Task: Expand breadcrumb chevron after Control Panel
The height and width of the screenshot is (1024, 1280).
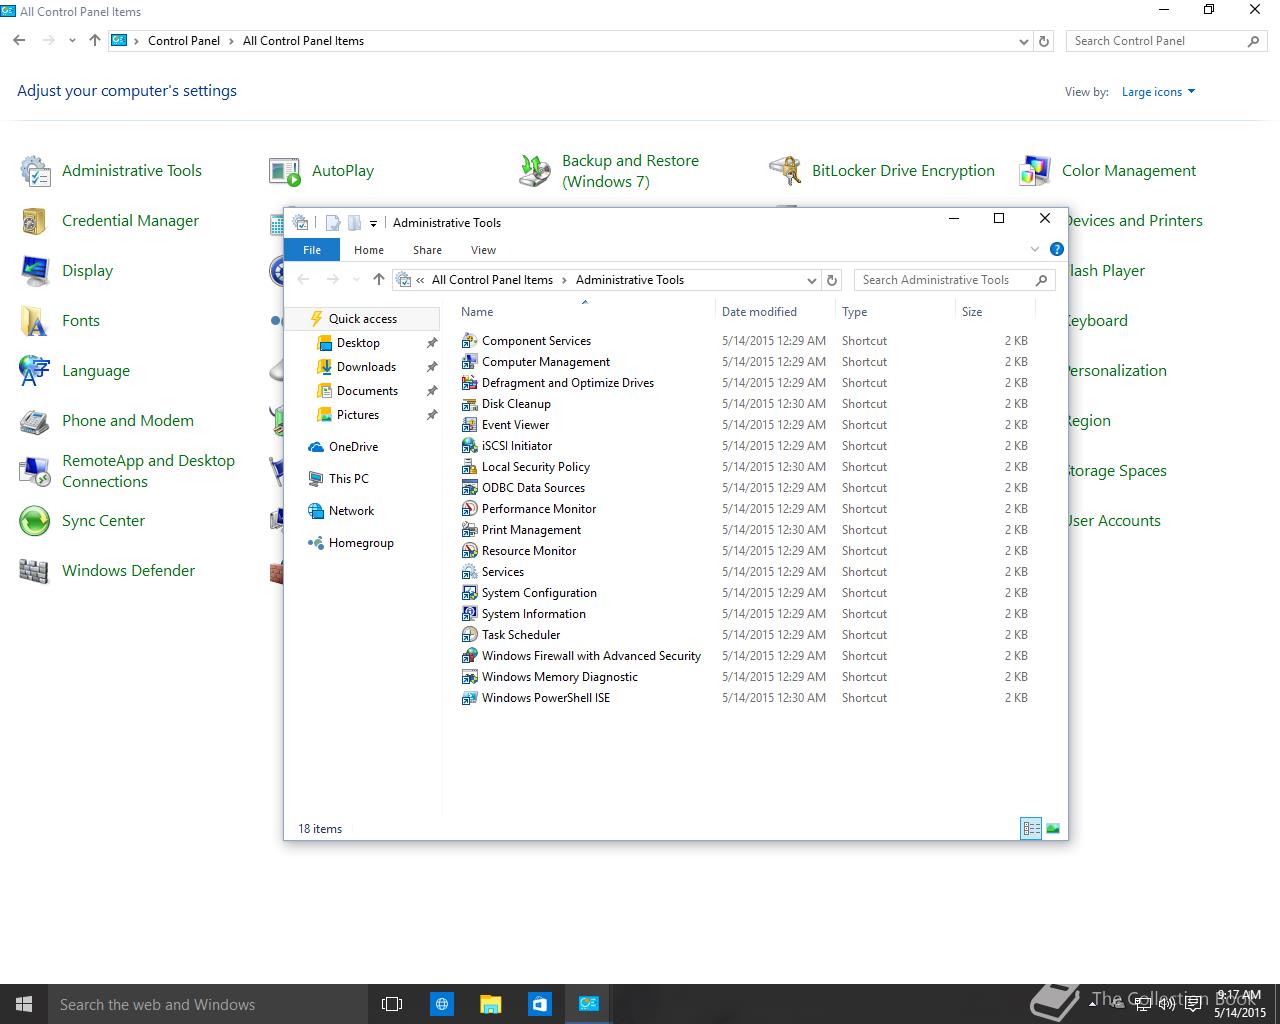Action: (x=231, y=41)
